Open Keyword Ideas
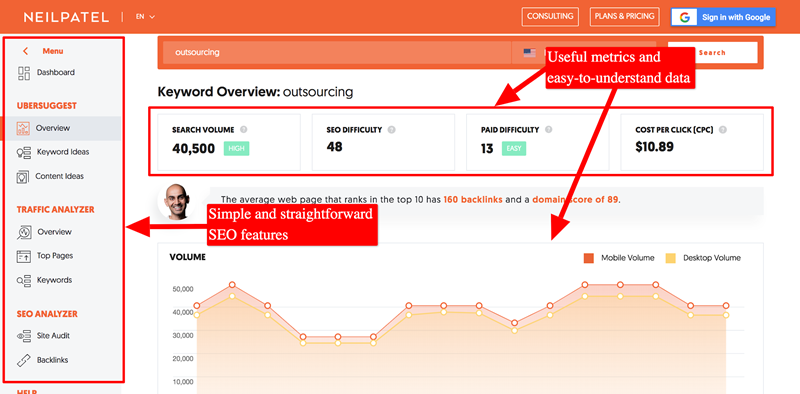Viewport: 800px width, 394px height. pyautogui.click(x=63, y=152)
